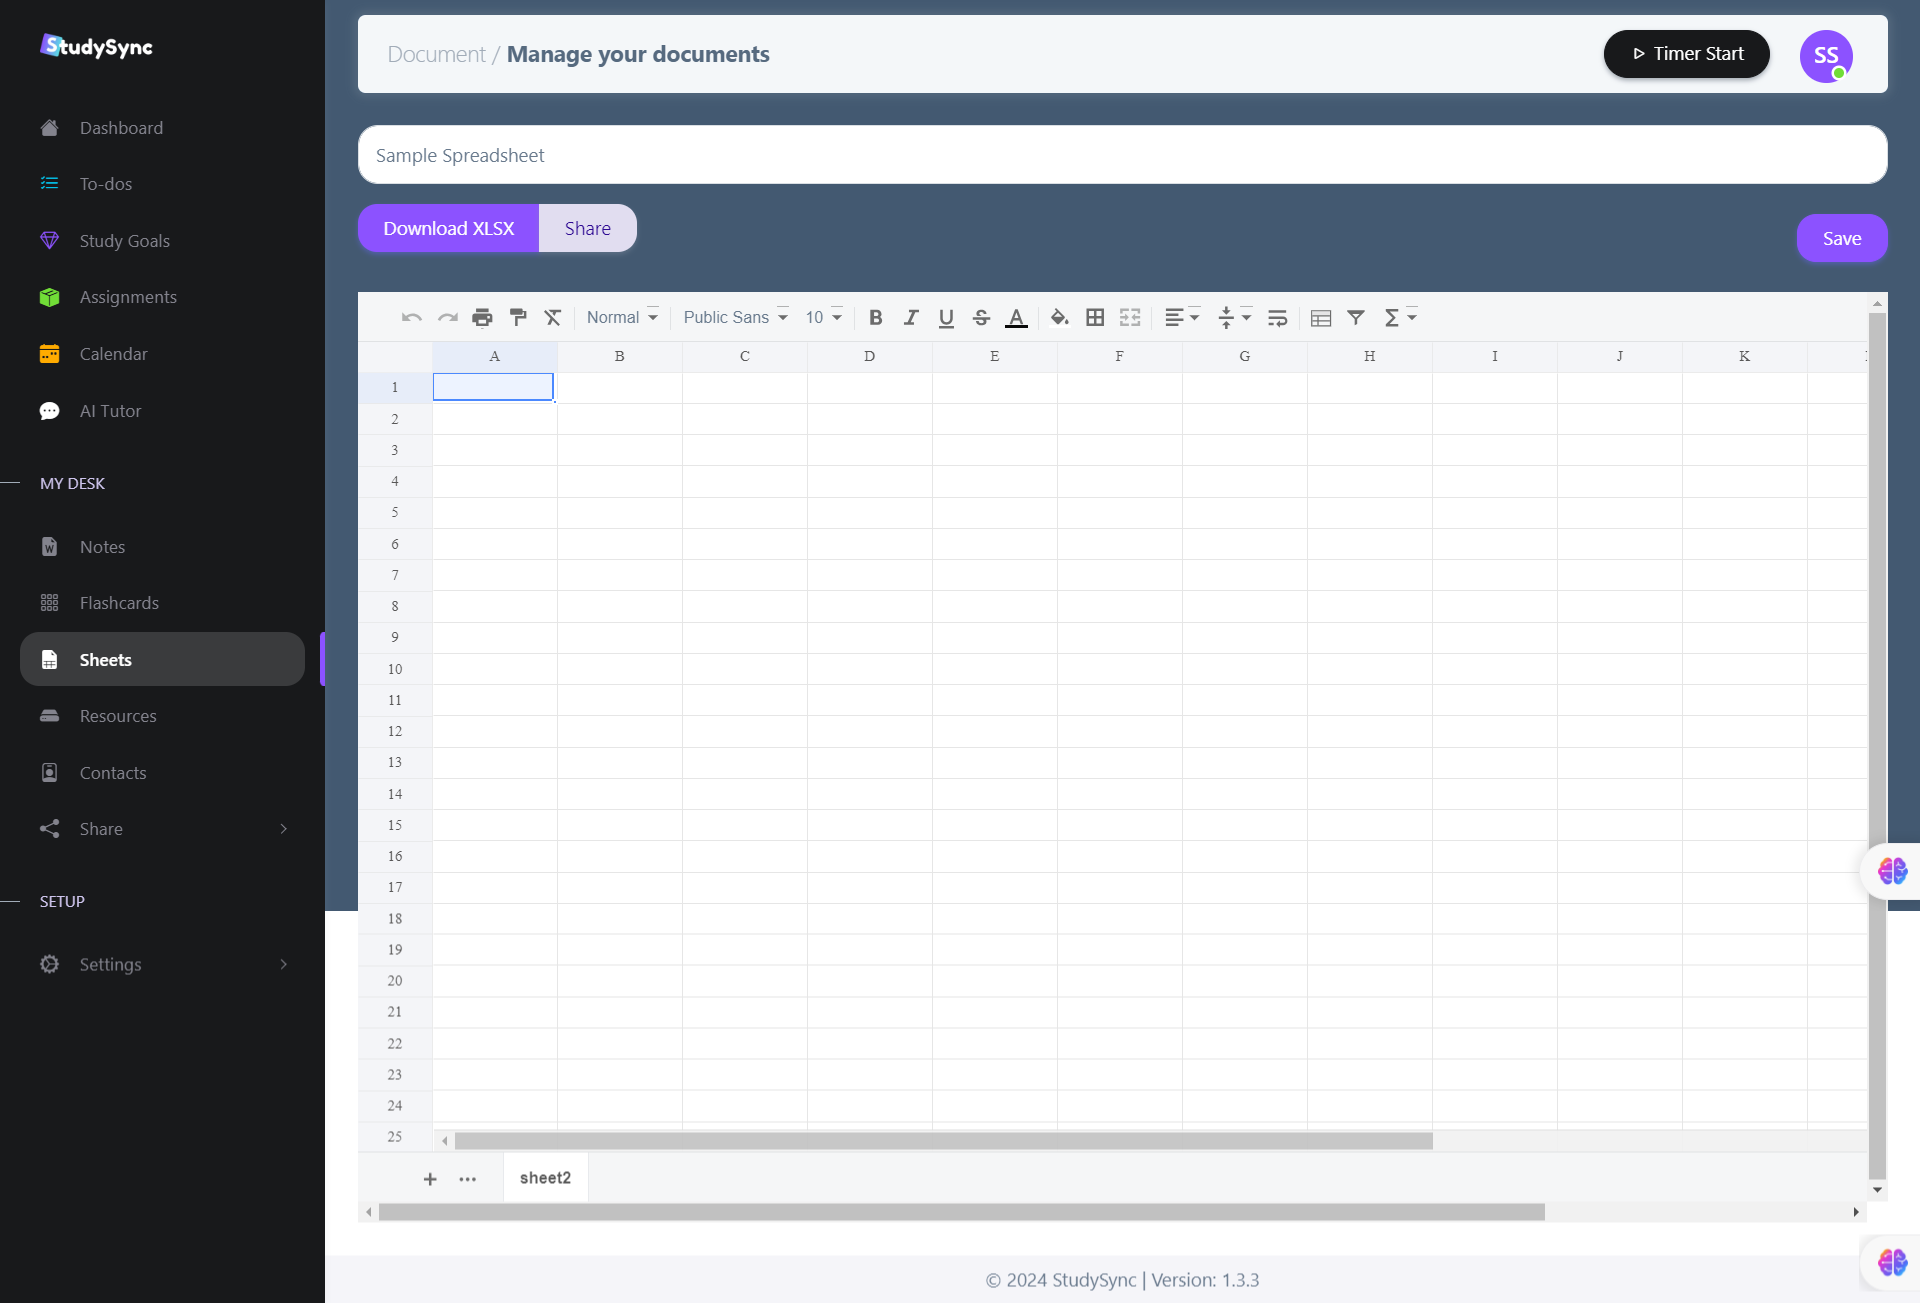Click the clear format icon
The image size is (1920, 1305).
point(553,318)
